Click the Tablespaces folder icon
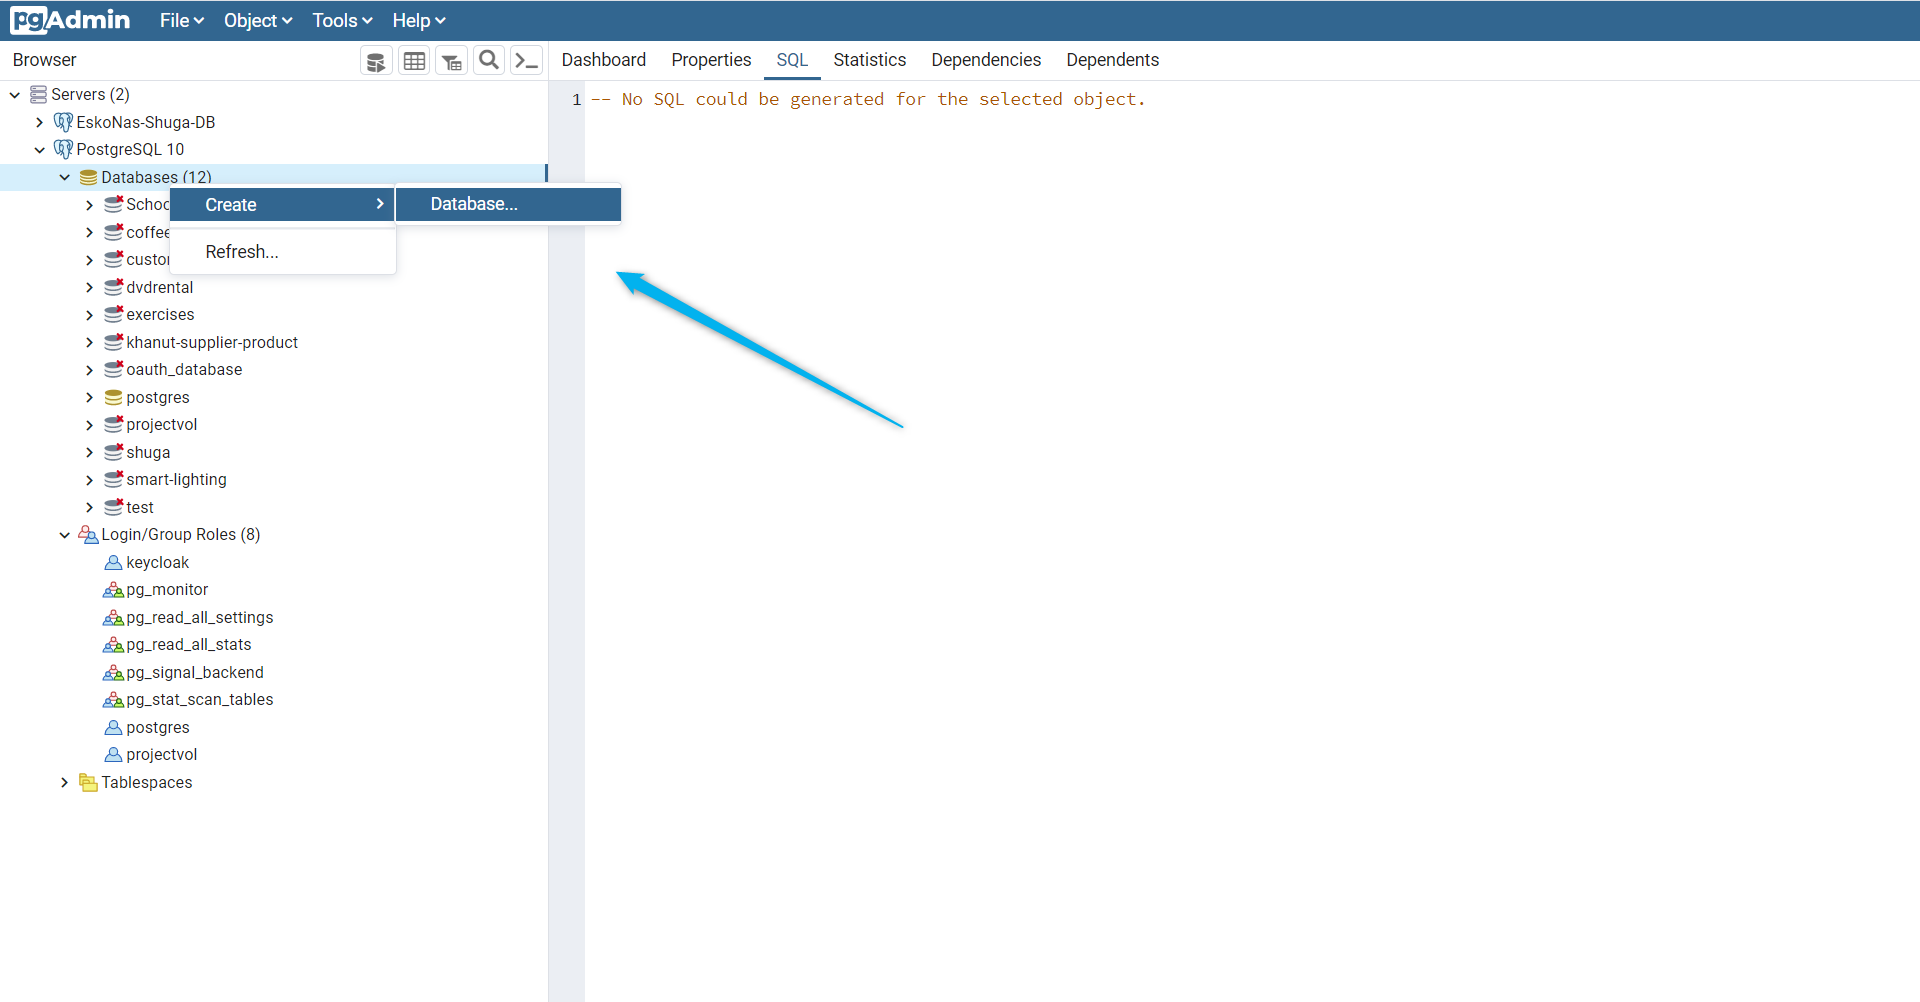Screen dimensions: 1920x1002 [88, 782]
